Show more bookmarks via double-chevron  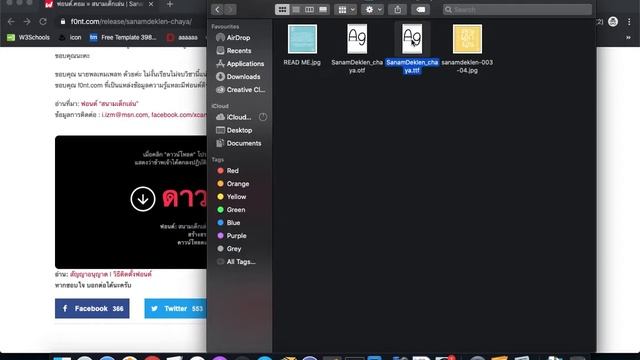click(x=628, y=38)
